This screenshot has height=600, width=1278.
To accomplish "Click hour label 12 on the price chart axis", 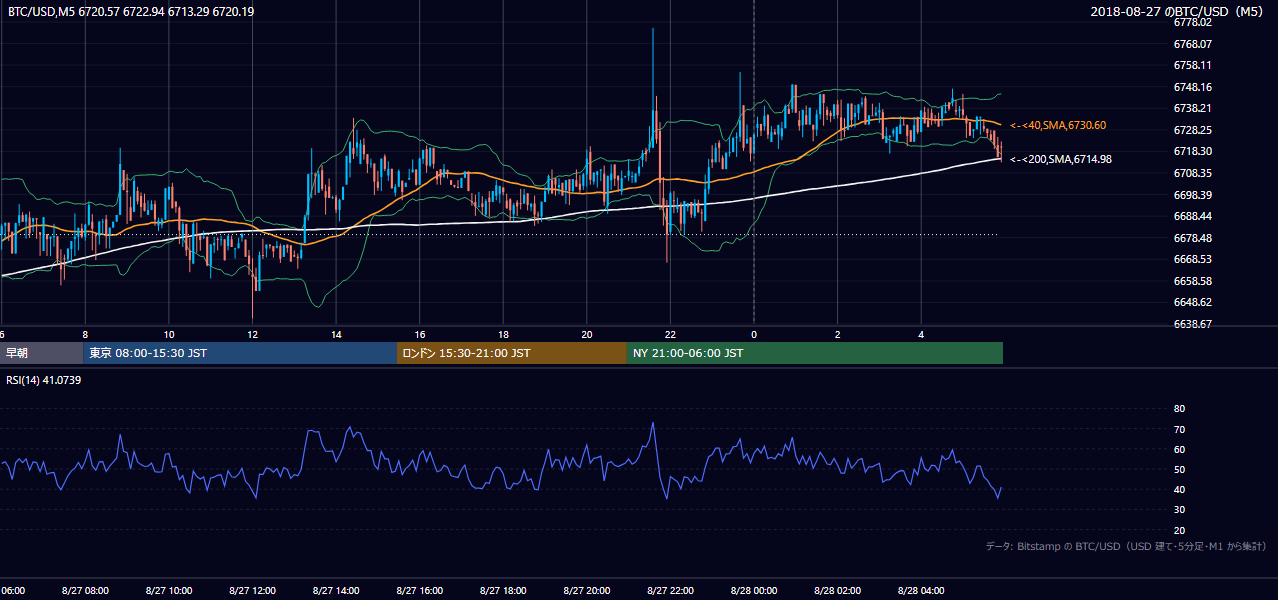I will pyautogui.click(x=253, y=335).
